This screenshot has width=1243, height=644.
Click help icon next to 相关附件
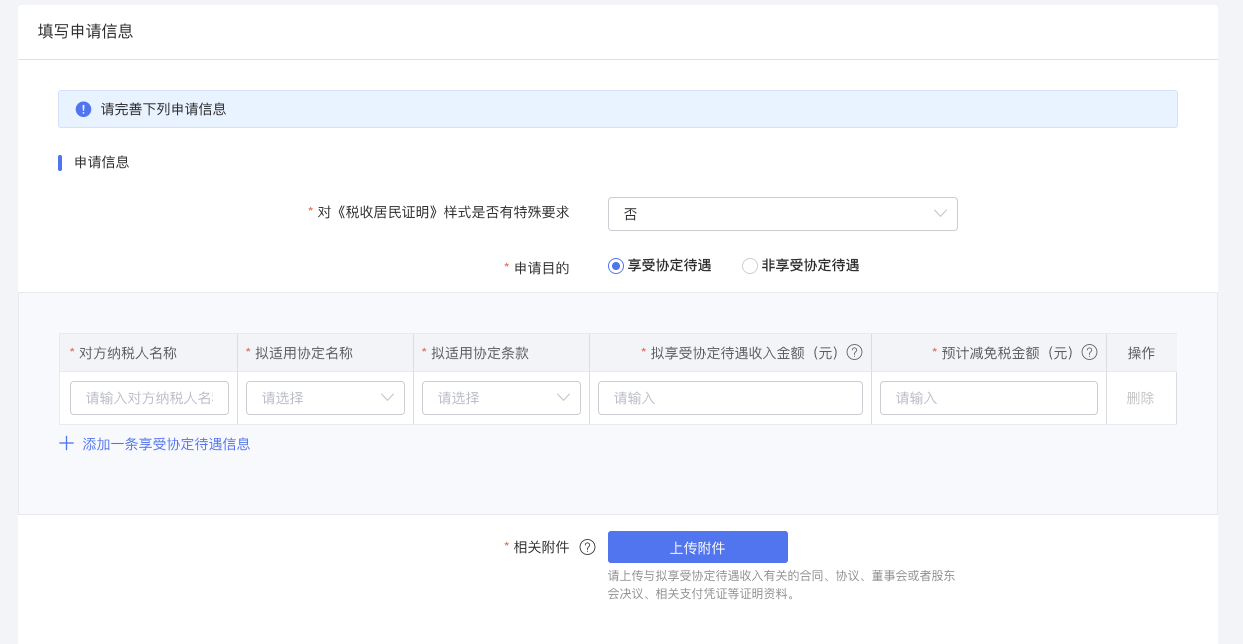(x=587, y=547)
